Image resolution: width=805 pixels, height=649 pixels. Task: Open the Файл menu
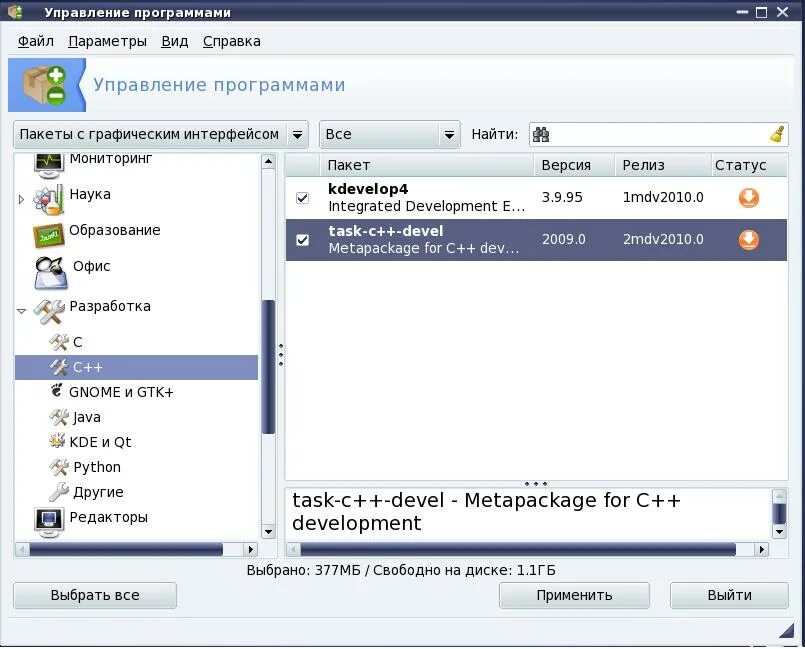(35, 41)
